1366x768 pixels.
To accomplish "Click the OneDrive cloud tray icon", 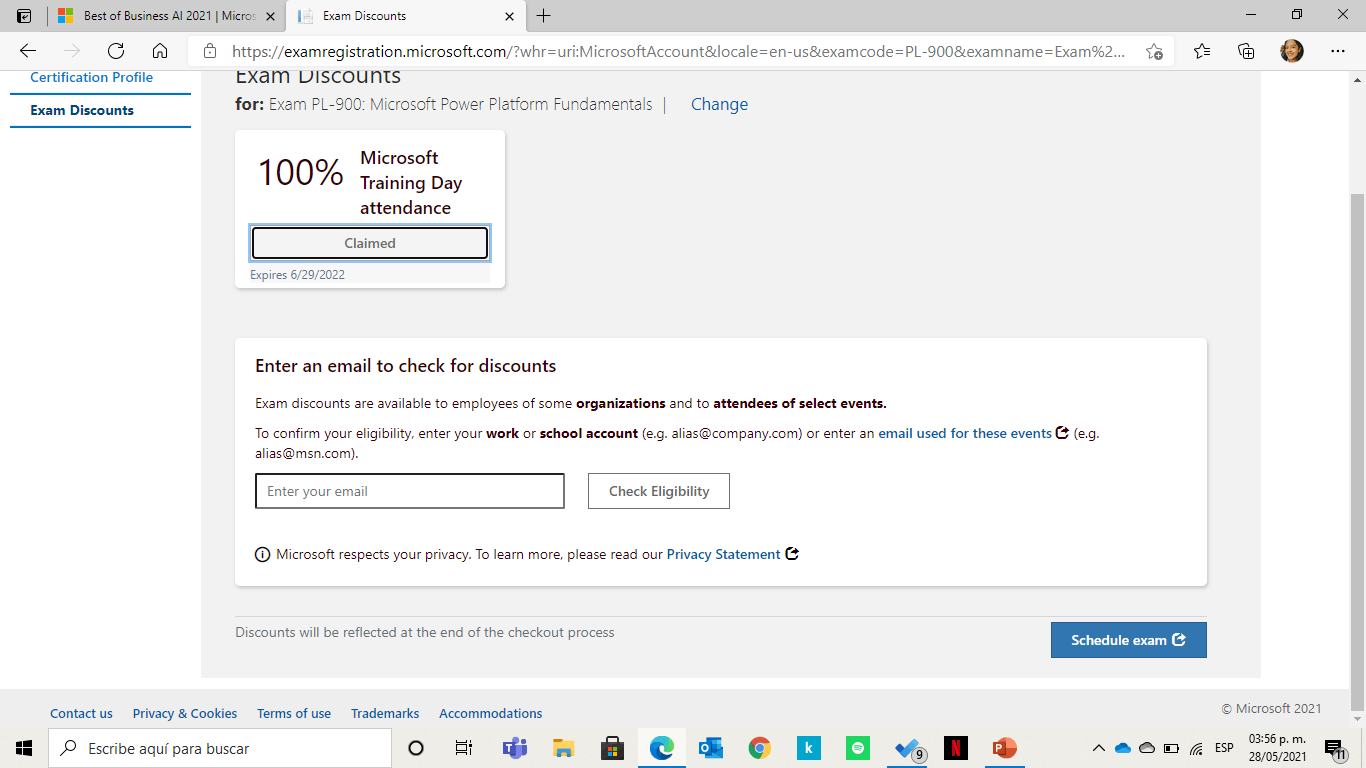I will pos(1123,748).
